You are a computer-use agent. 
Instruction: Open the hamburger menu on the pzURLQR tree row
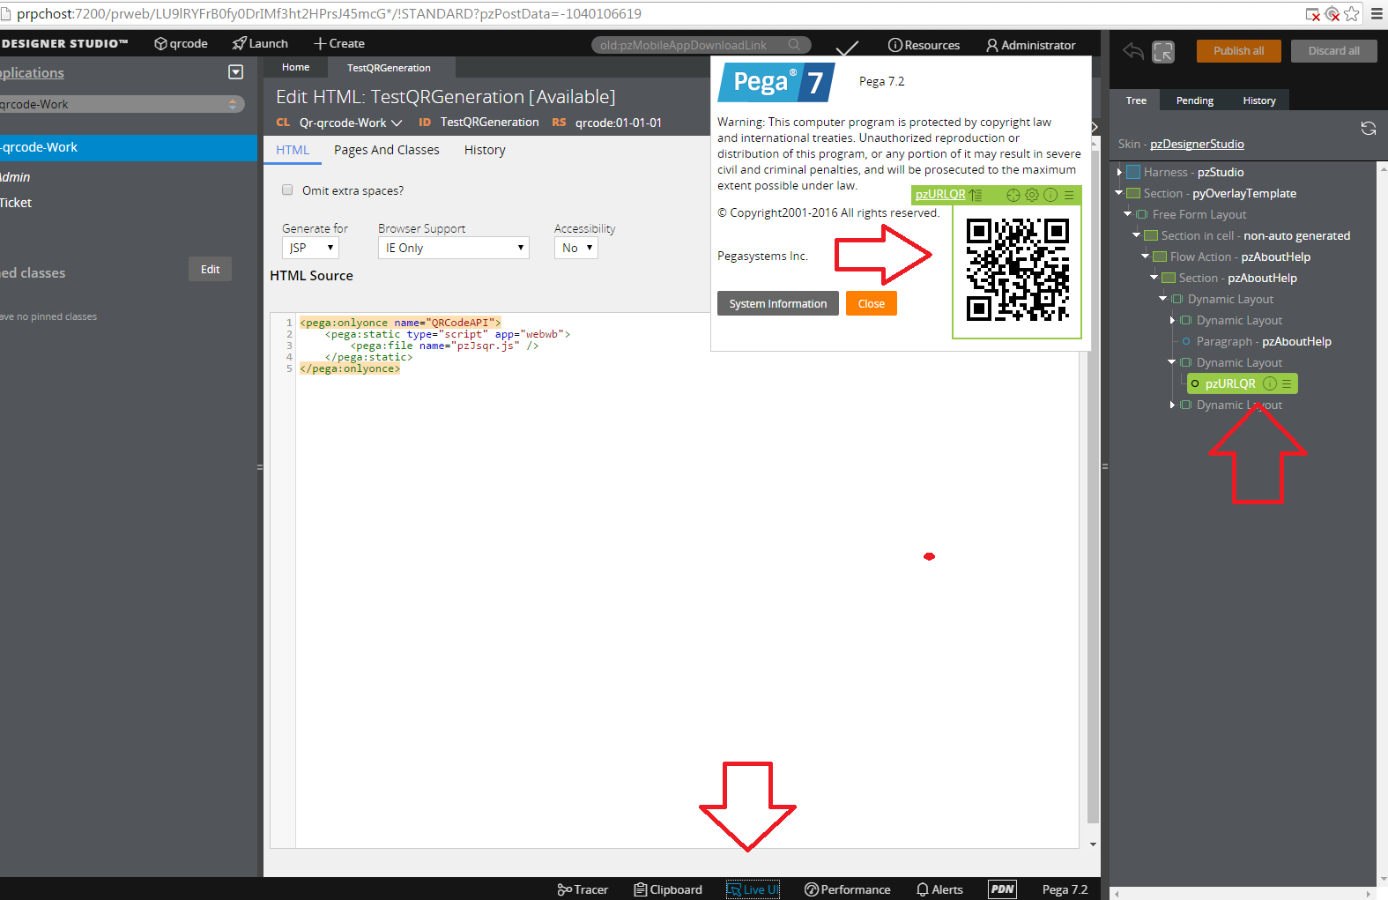(x=1287, y=384)
